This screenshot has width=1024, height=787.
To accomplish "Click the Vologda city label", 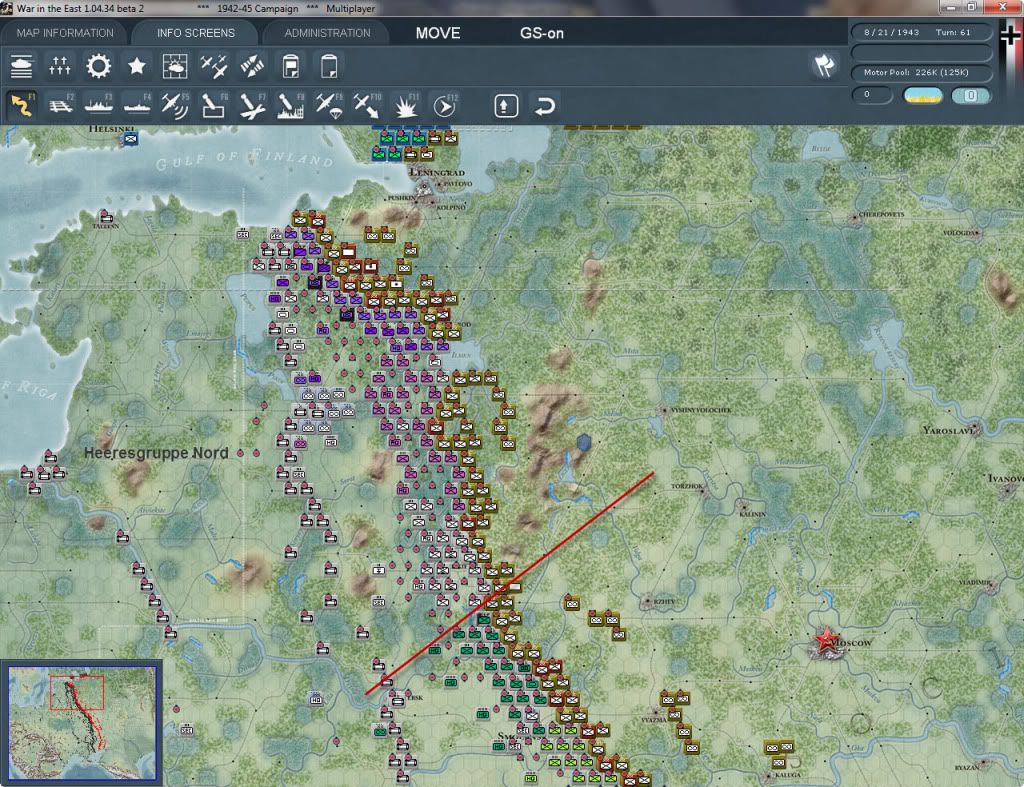I will coord(961,233).
